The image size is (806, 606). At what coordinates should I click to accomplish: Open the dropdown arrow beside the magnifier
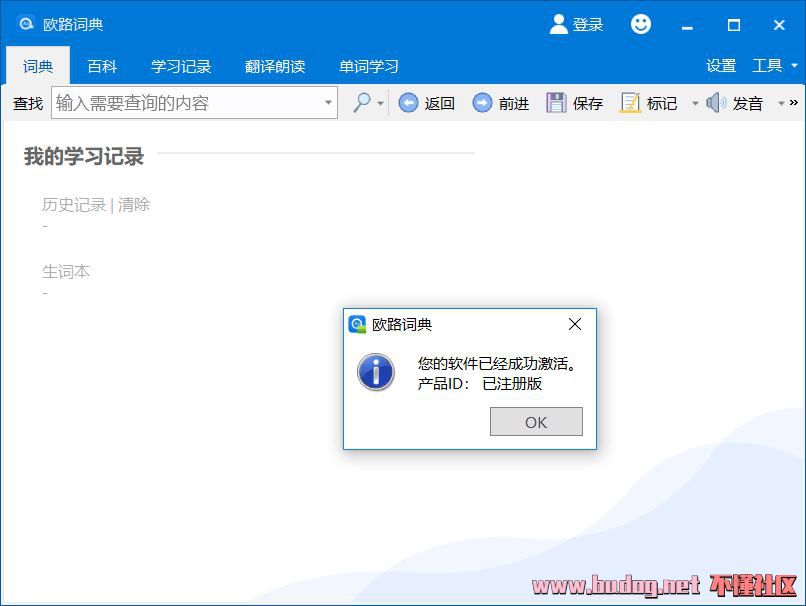pyautogui.click(x=381, y=104)
